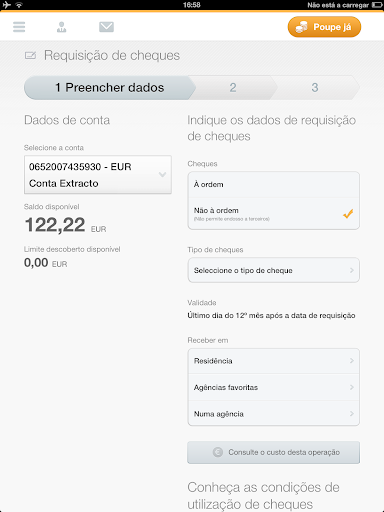
Task: Select the Não à ordem option
Action: [x=273, y=214]
